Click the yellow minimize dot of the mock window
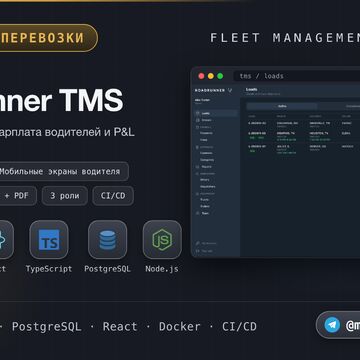 tap(211, 76)
